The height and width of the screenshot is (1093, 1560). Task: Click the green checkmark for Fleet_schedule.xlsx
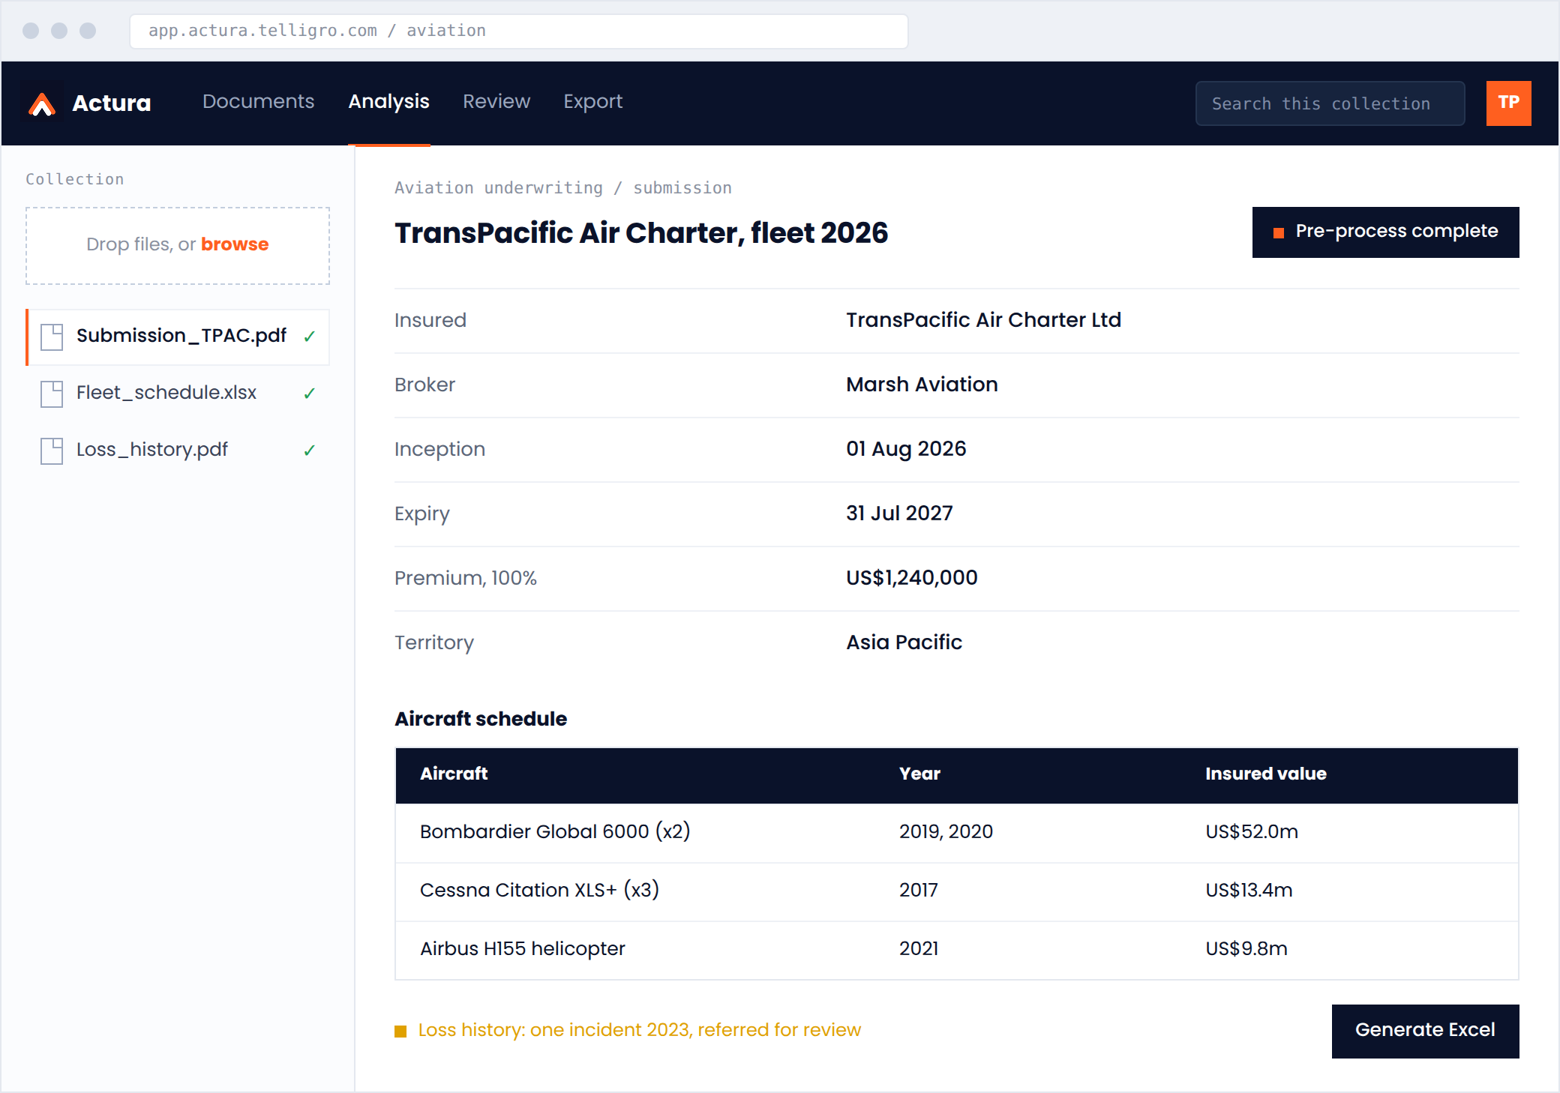tap(310, 393)
